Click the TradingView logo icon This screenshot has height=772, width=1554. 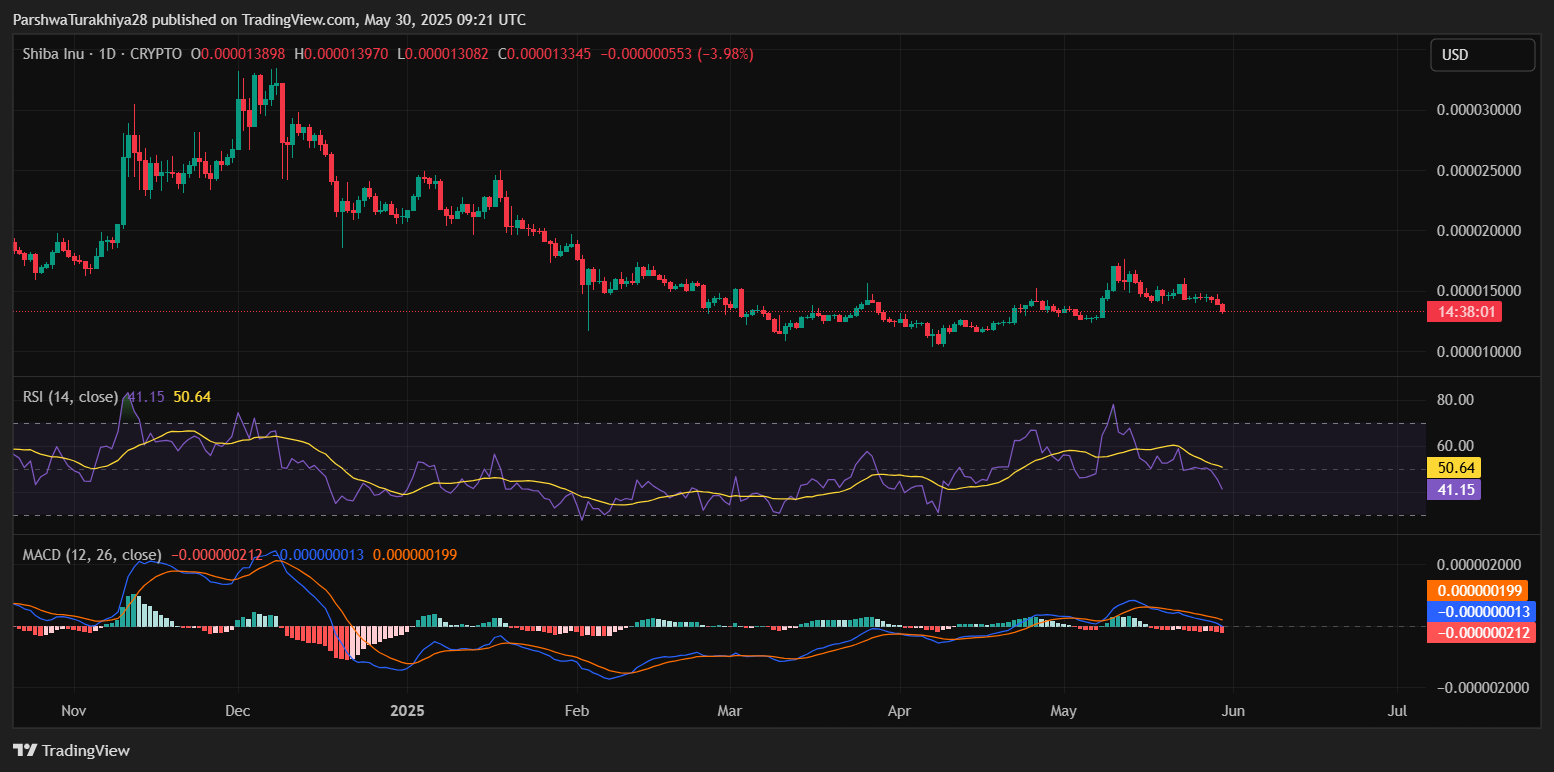pyautogui.click(x=25, y=750)
